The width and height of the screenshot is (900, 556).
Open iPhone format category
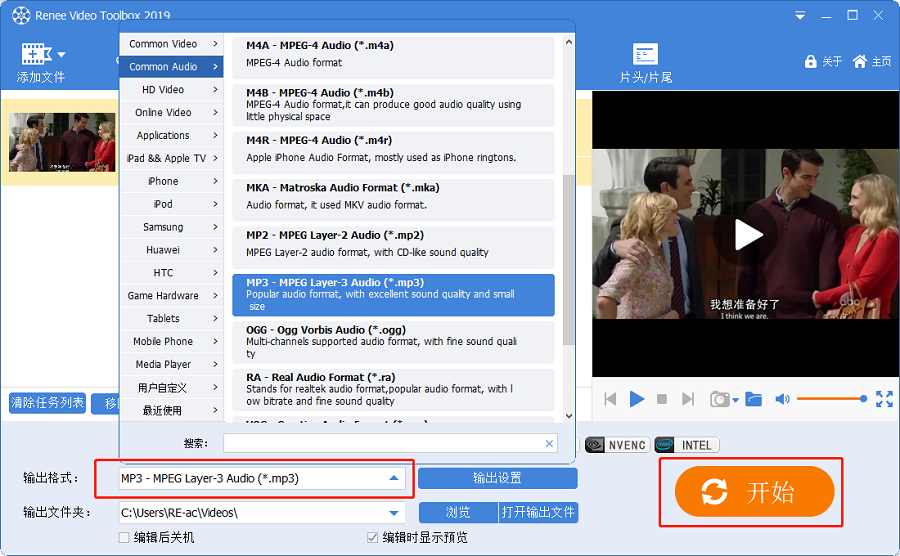coord(171,181)
